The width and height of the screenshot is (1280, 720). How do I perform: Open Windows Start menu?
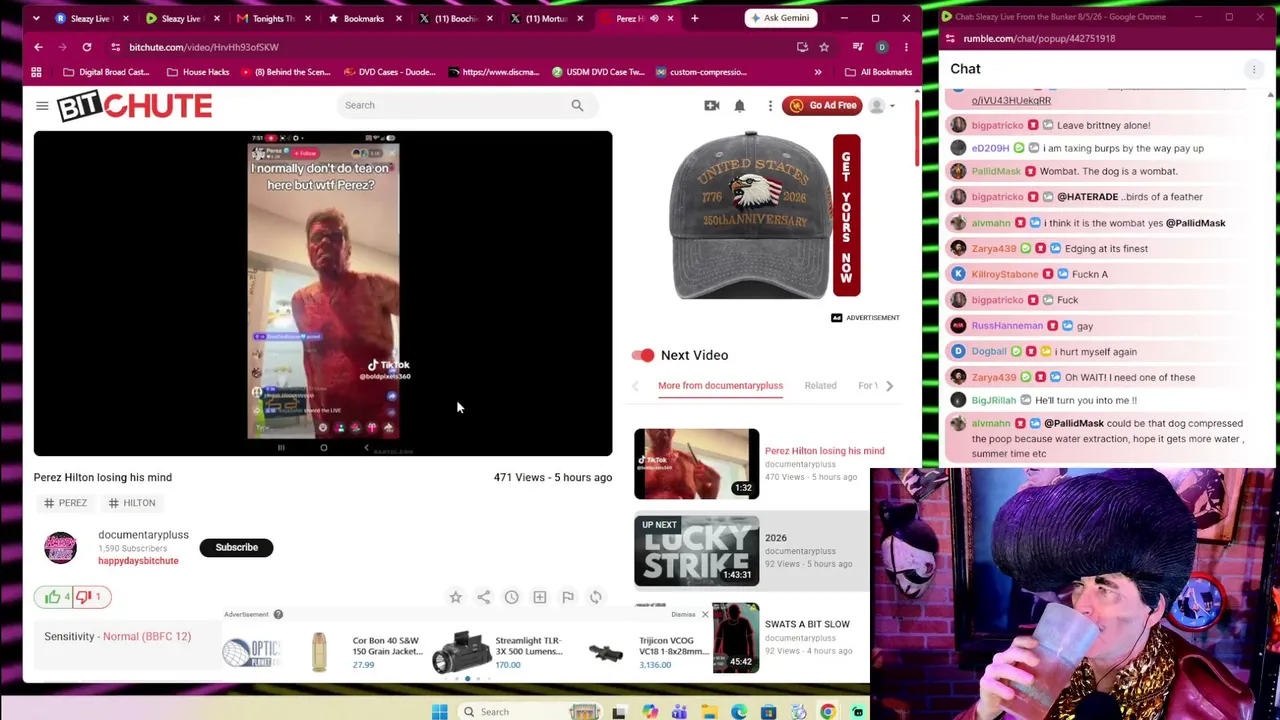pyautogui.click(x=440, y=711)
